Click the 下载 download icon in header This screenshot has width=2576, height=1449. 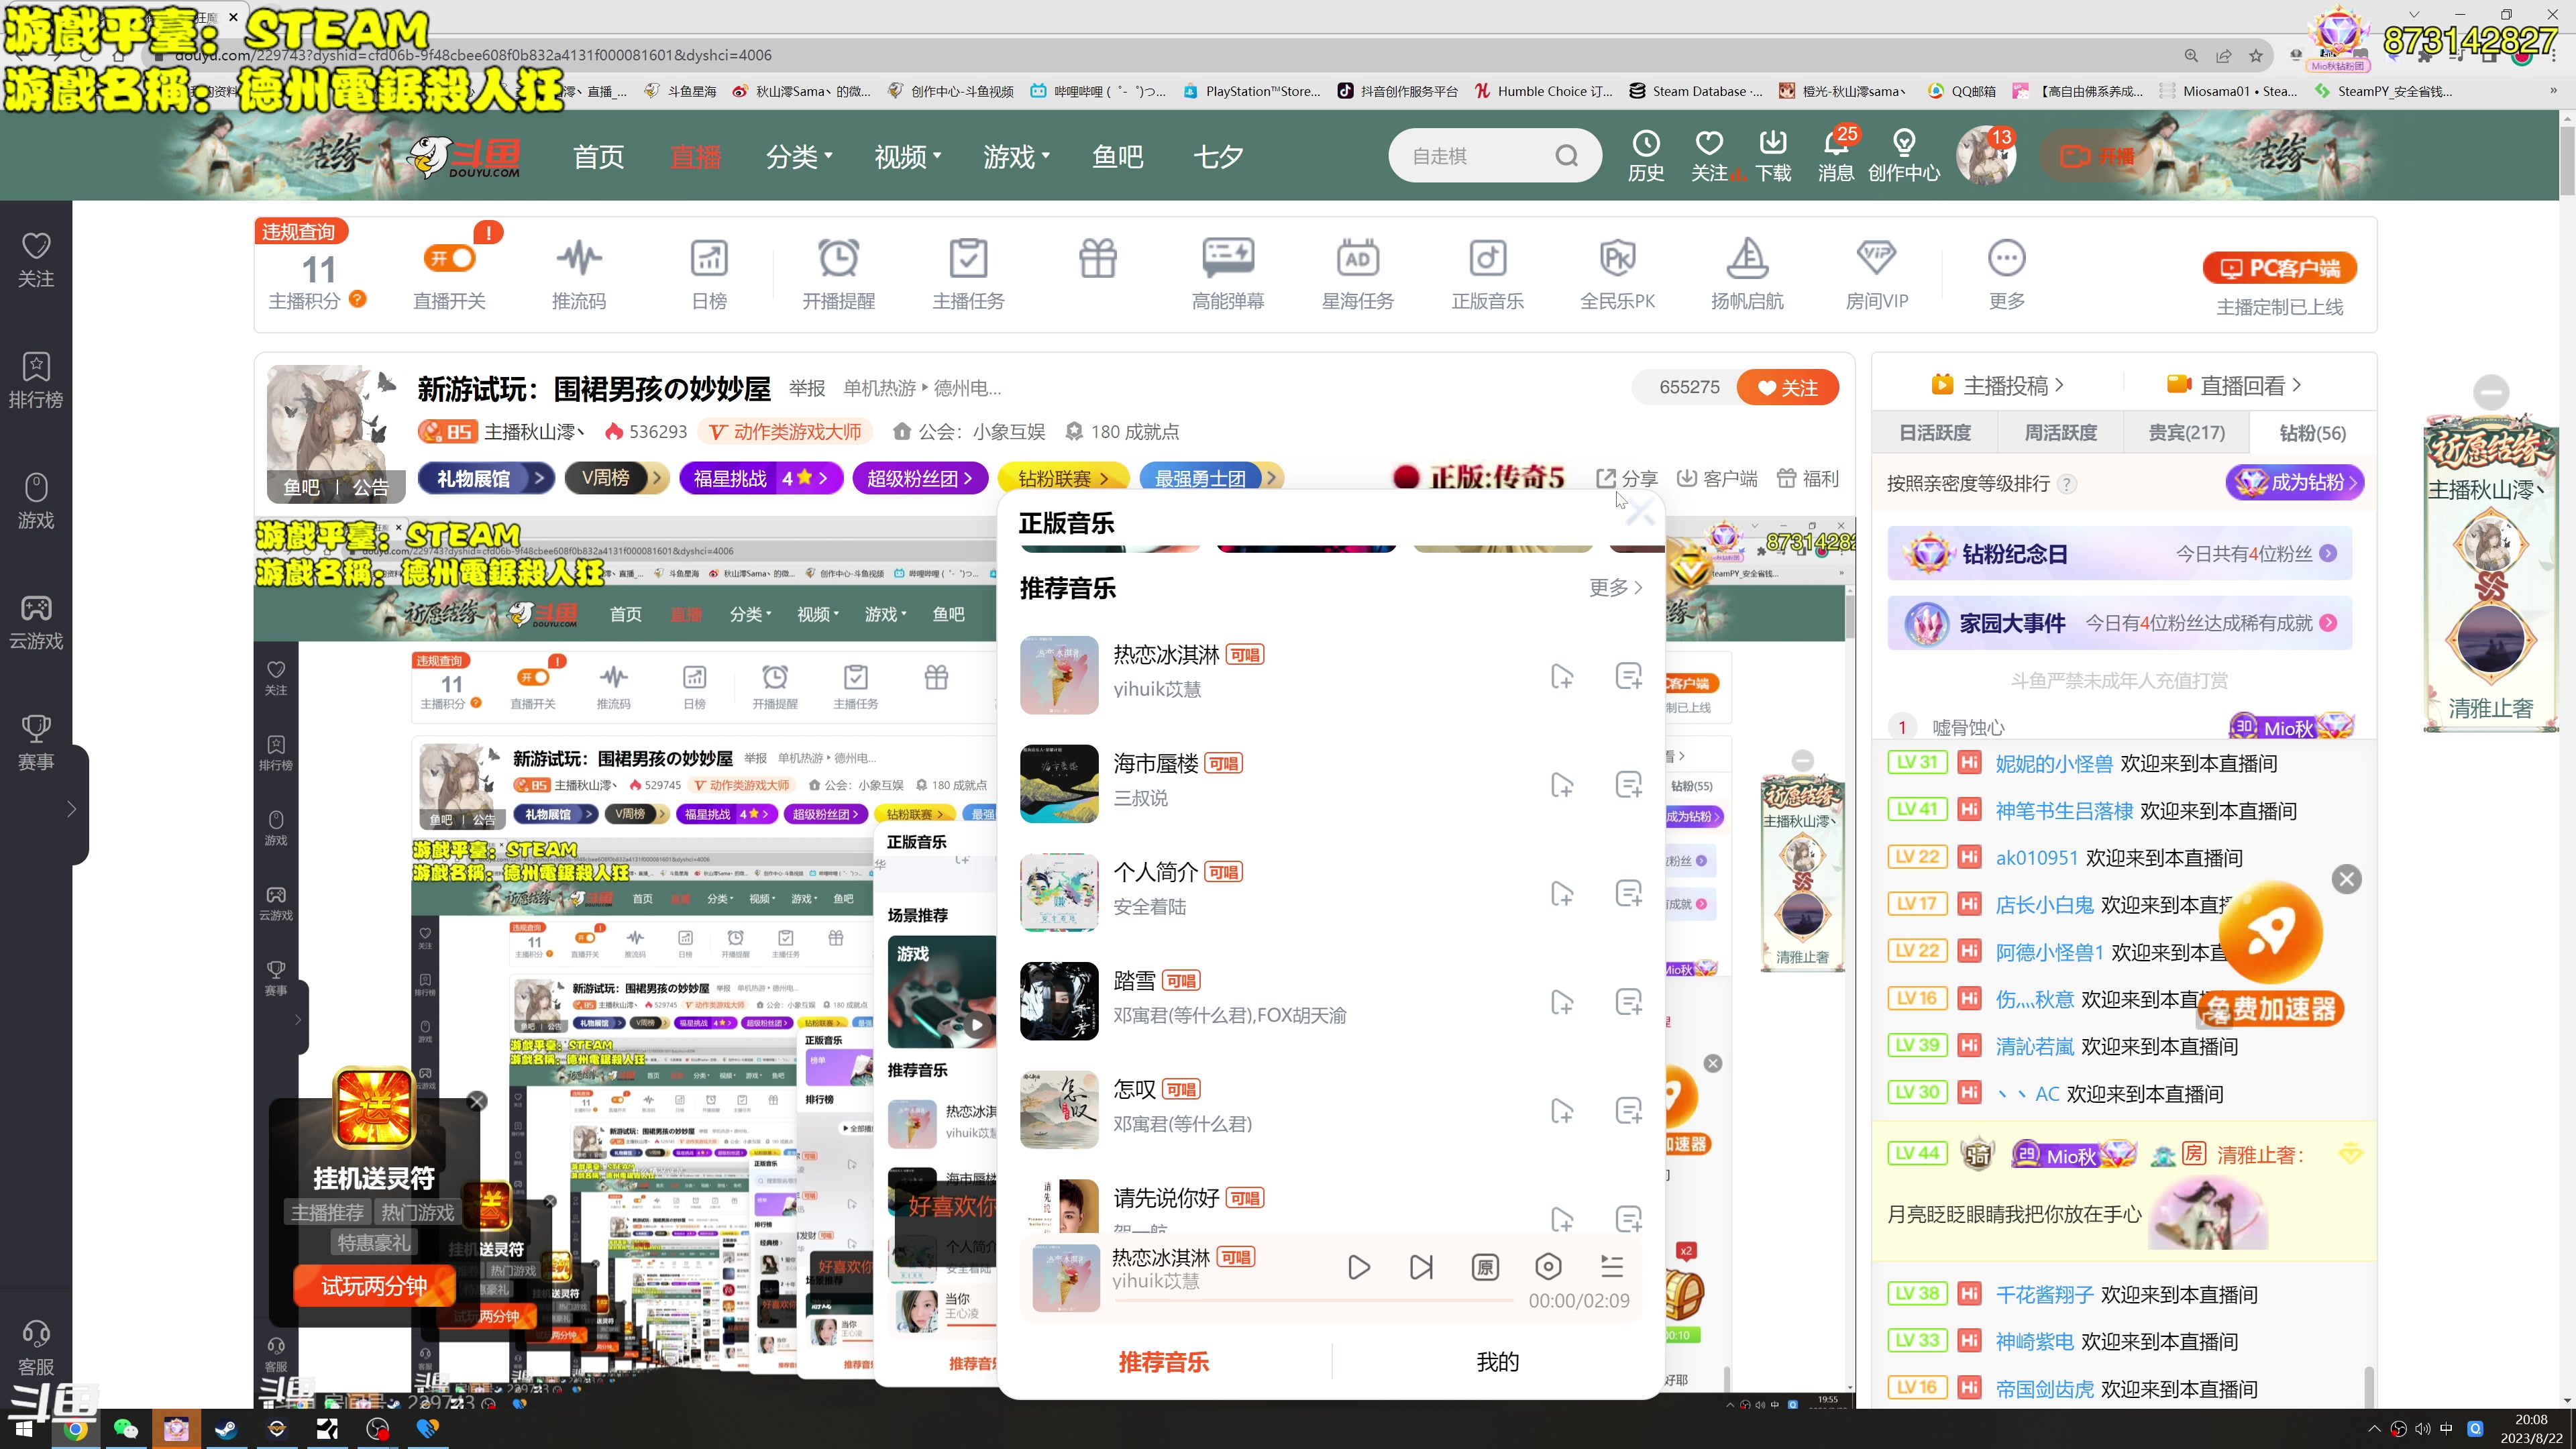pyautogui.click(x=1773, y=156)
